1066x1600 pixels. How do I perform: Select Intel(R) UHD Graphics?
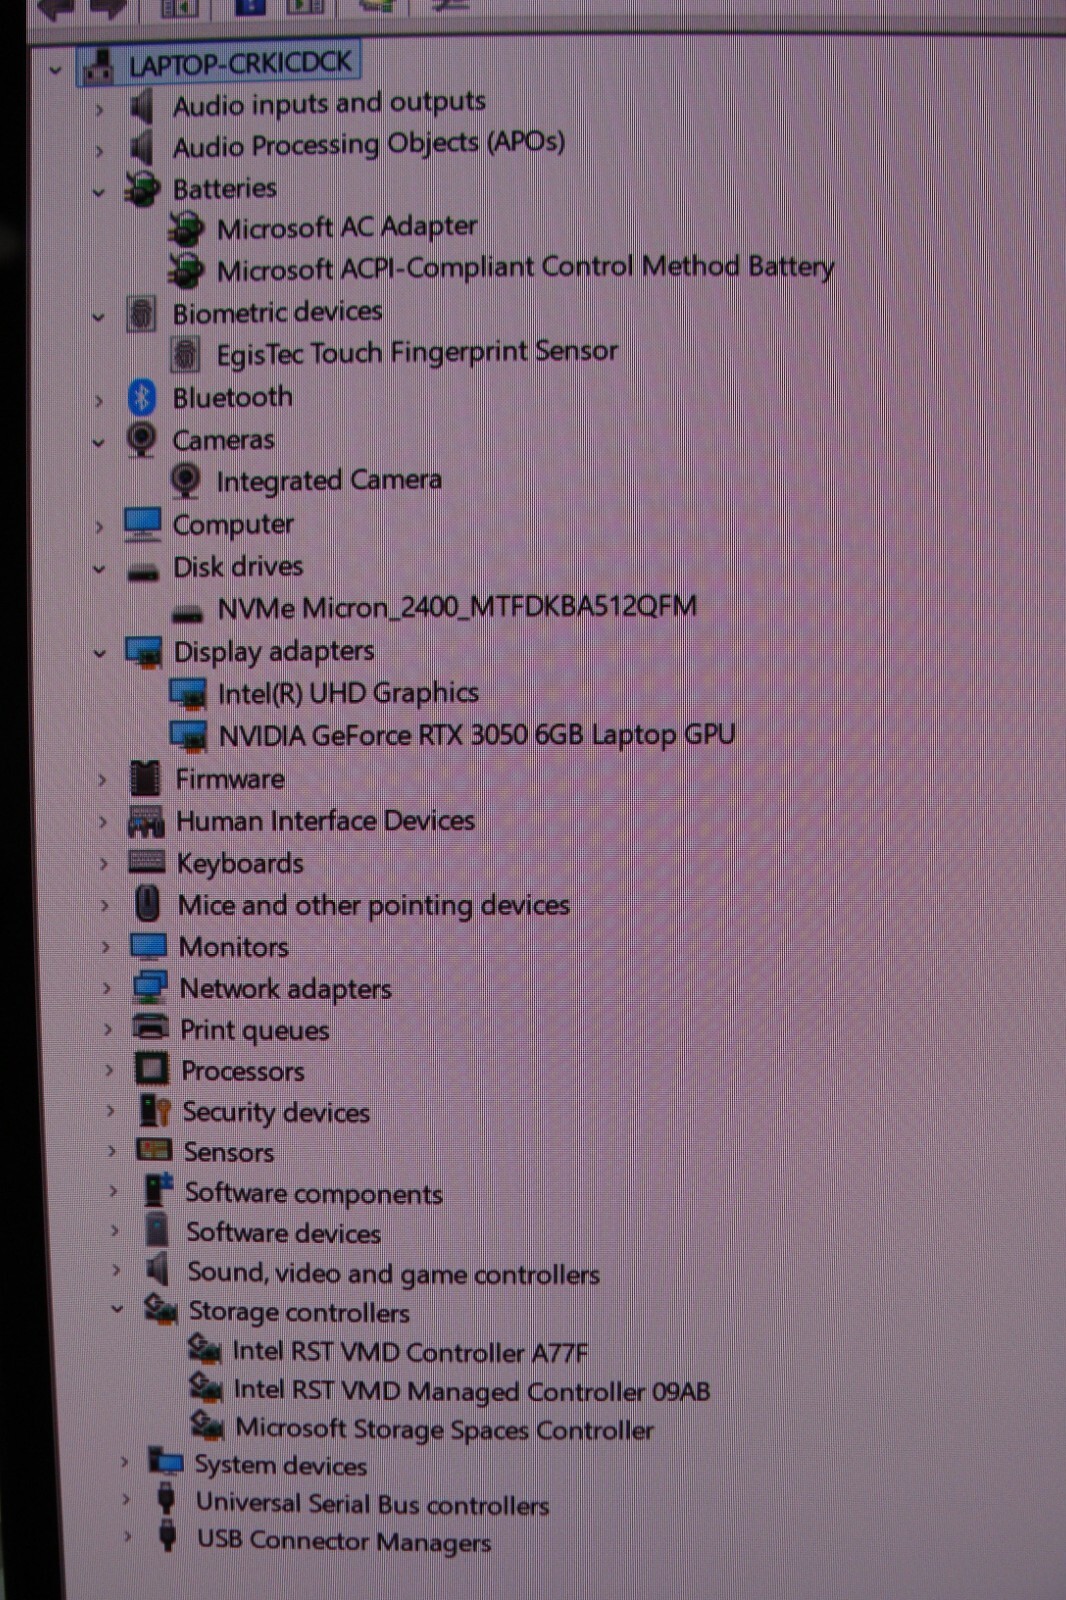(x=348, y=693)
